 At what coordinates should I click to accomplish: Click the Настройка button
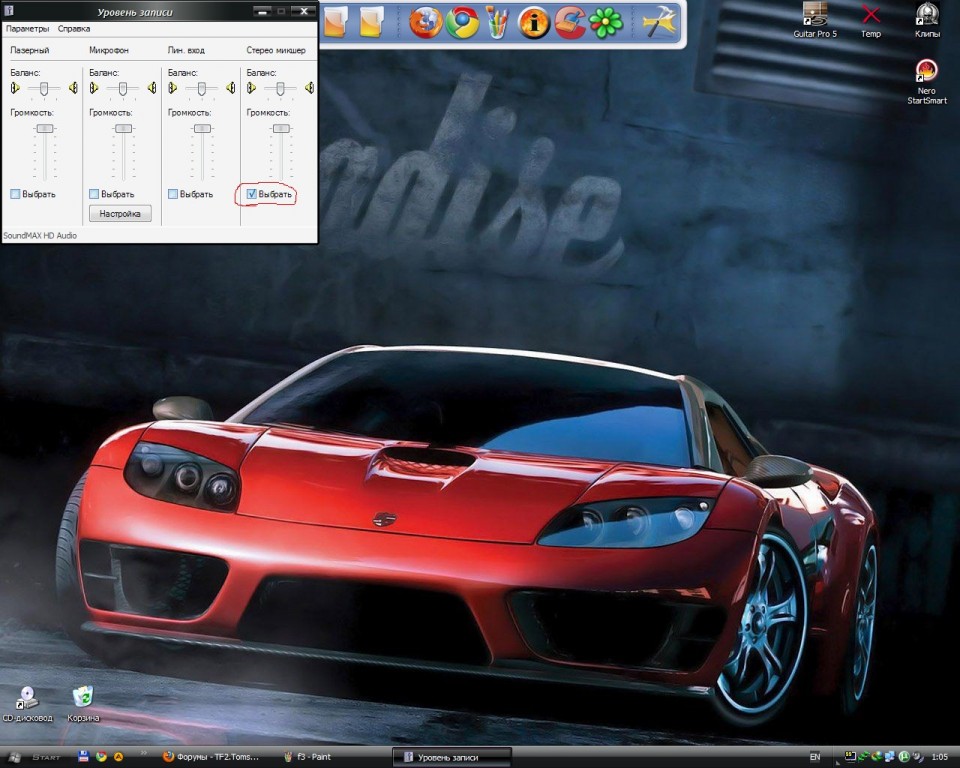(x=120, y=213)
